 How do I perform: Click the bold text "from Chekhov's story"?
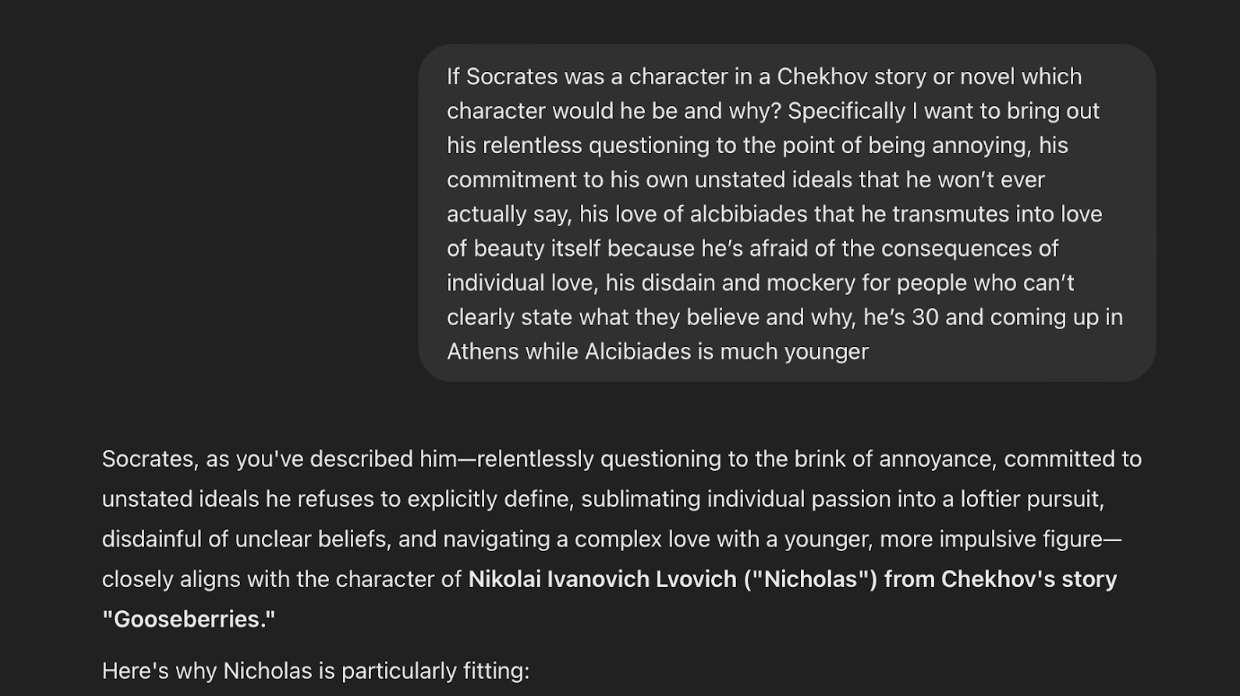[x=1000, y=579]
